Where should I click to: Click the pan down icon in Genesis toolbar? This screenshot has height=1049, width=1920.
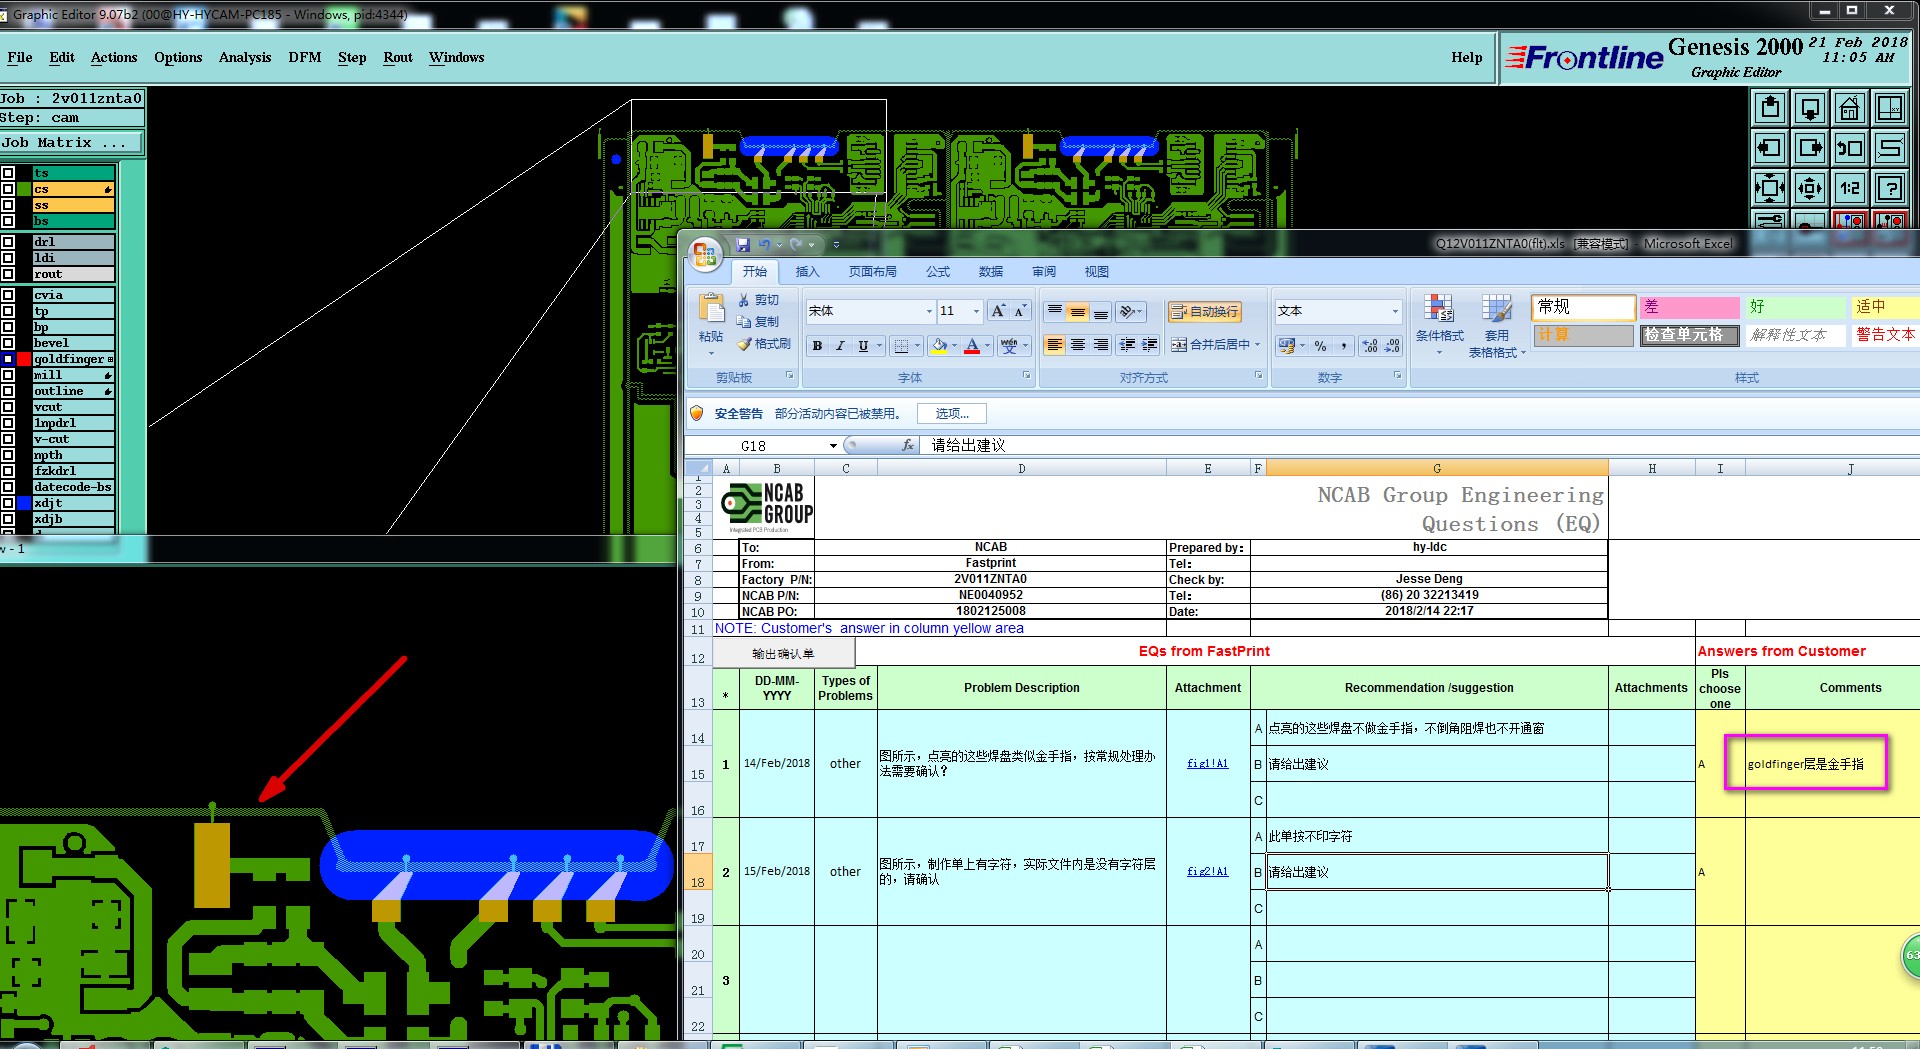pyautogui.click(x=1809, y=108)
